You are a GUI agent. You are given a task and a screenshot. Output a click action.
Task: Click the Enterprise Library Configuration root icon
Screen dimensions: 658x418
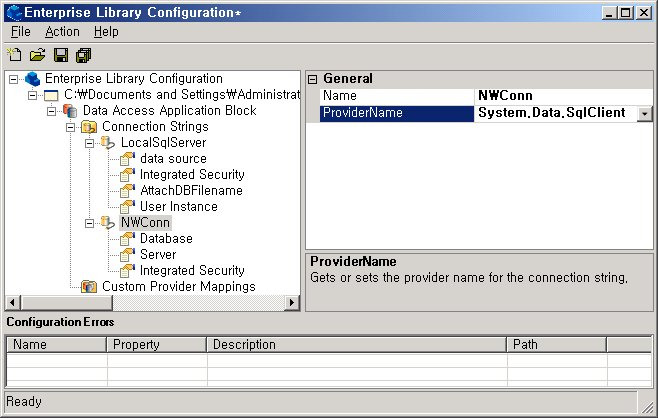[32, 78]
